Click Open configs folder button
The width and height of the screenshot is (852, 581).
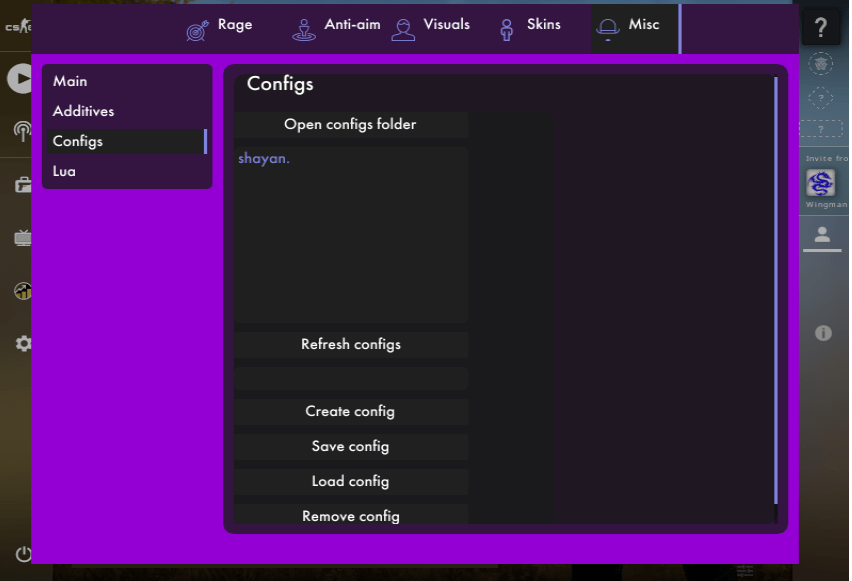tap(351, 124)
